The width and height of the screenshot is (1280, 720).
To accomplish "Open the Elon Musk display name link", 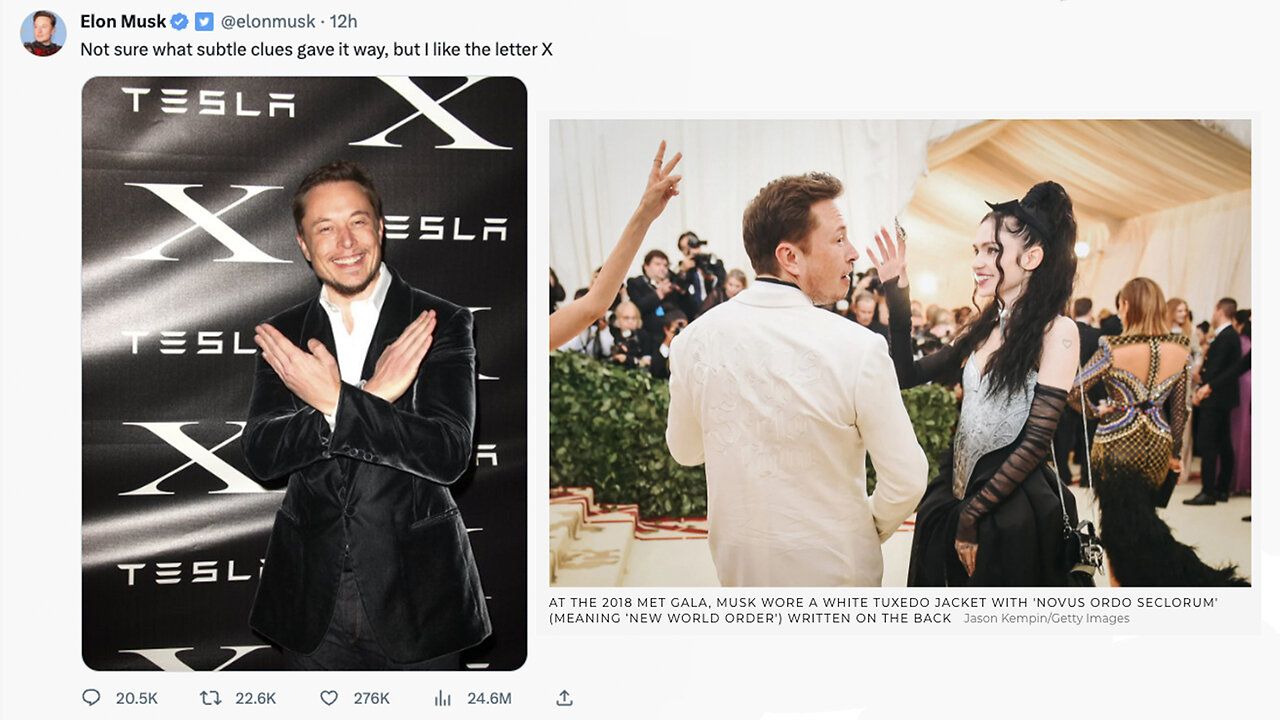I will coord(123,21).
